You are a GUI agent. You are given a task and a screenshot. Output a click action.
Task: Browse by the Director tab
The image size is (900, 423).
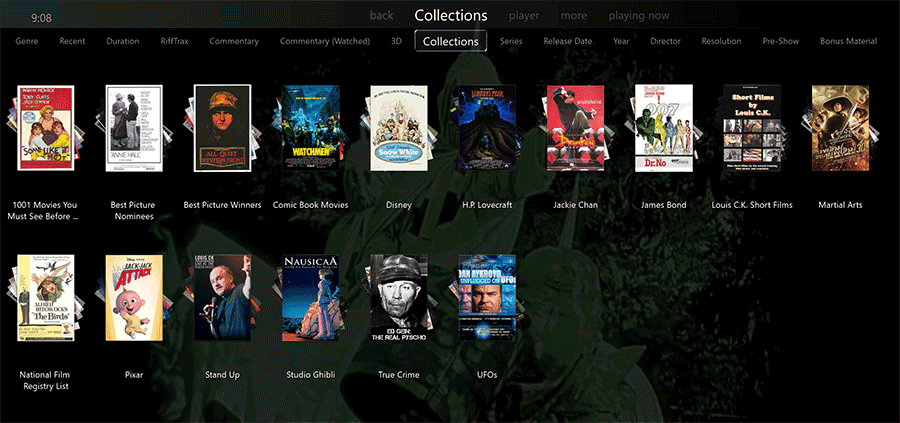tap(665, 41)
